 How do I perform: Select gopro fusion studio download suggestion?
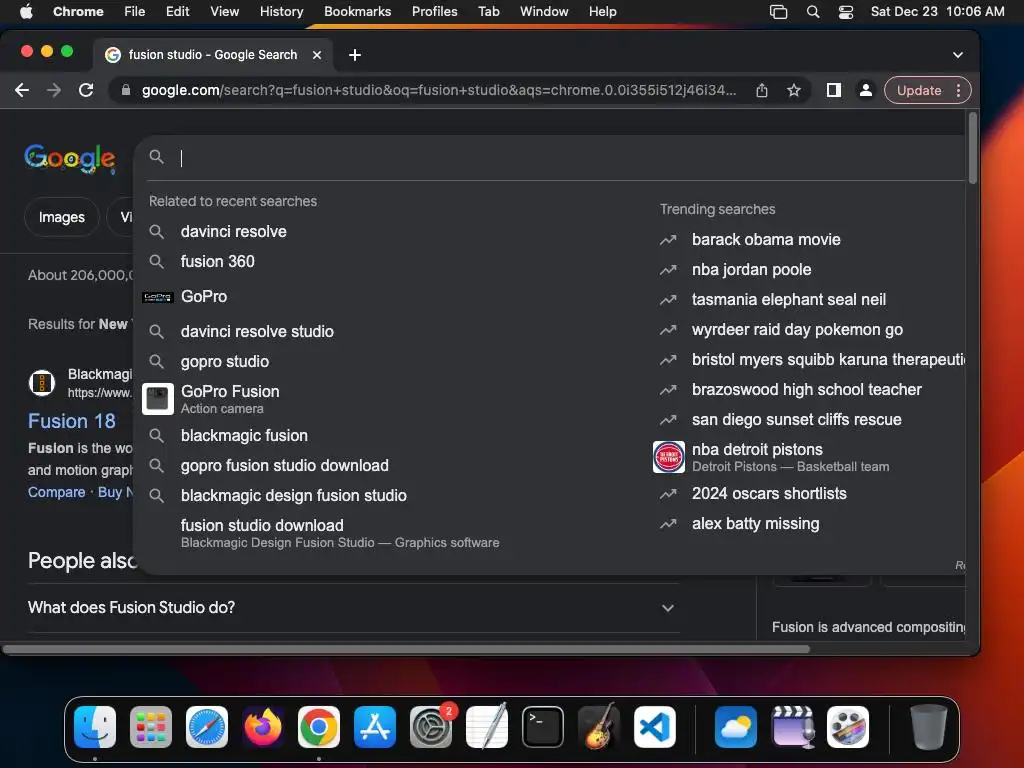(284, 466)
